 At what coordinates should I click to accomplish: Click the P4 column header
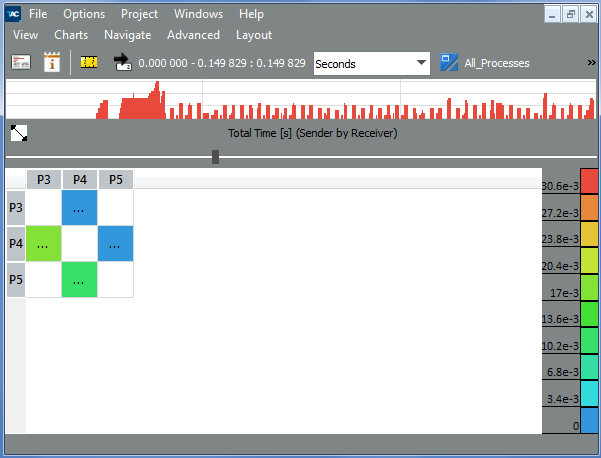(80, 179)
